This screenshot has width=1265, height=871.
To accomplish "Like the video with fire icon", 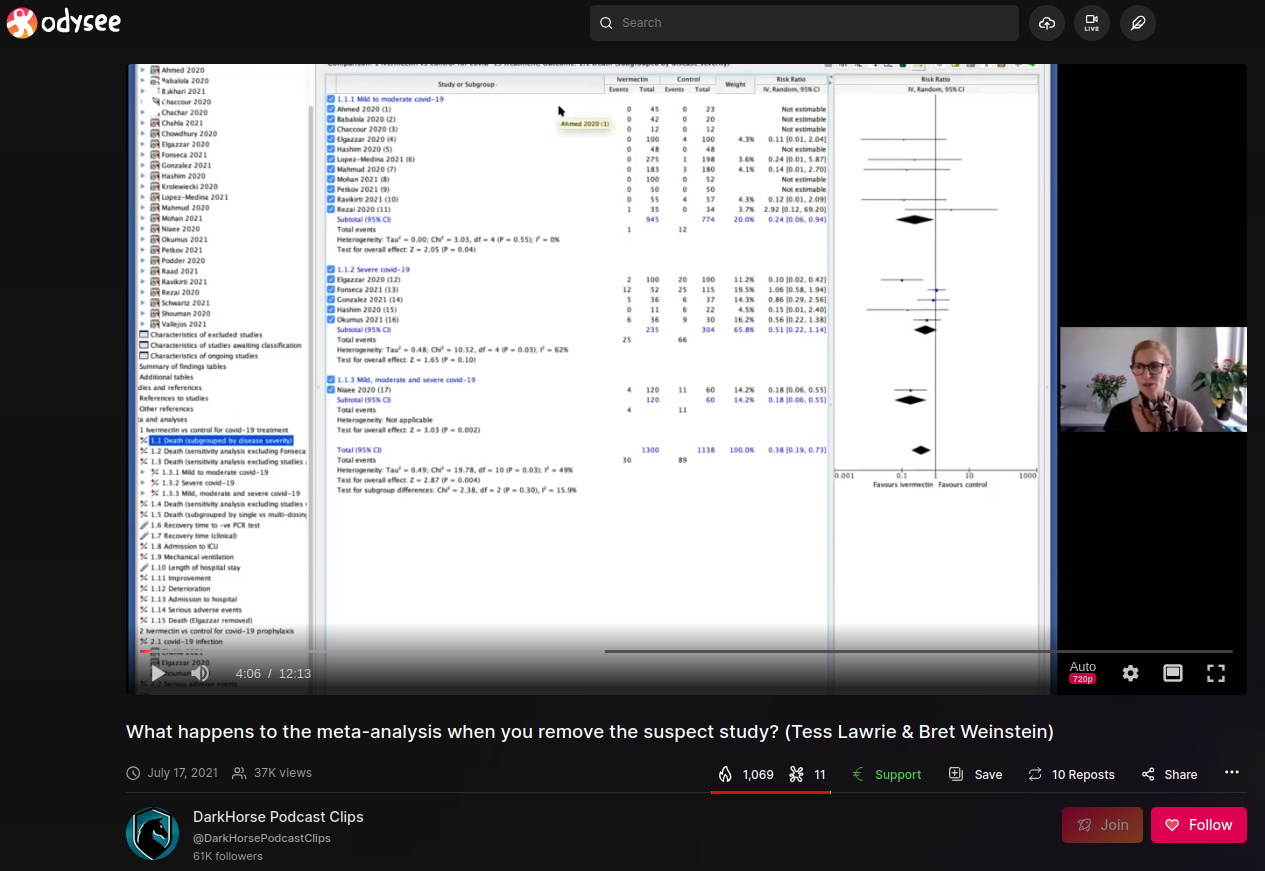I will tap(746, 774).
